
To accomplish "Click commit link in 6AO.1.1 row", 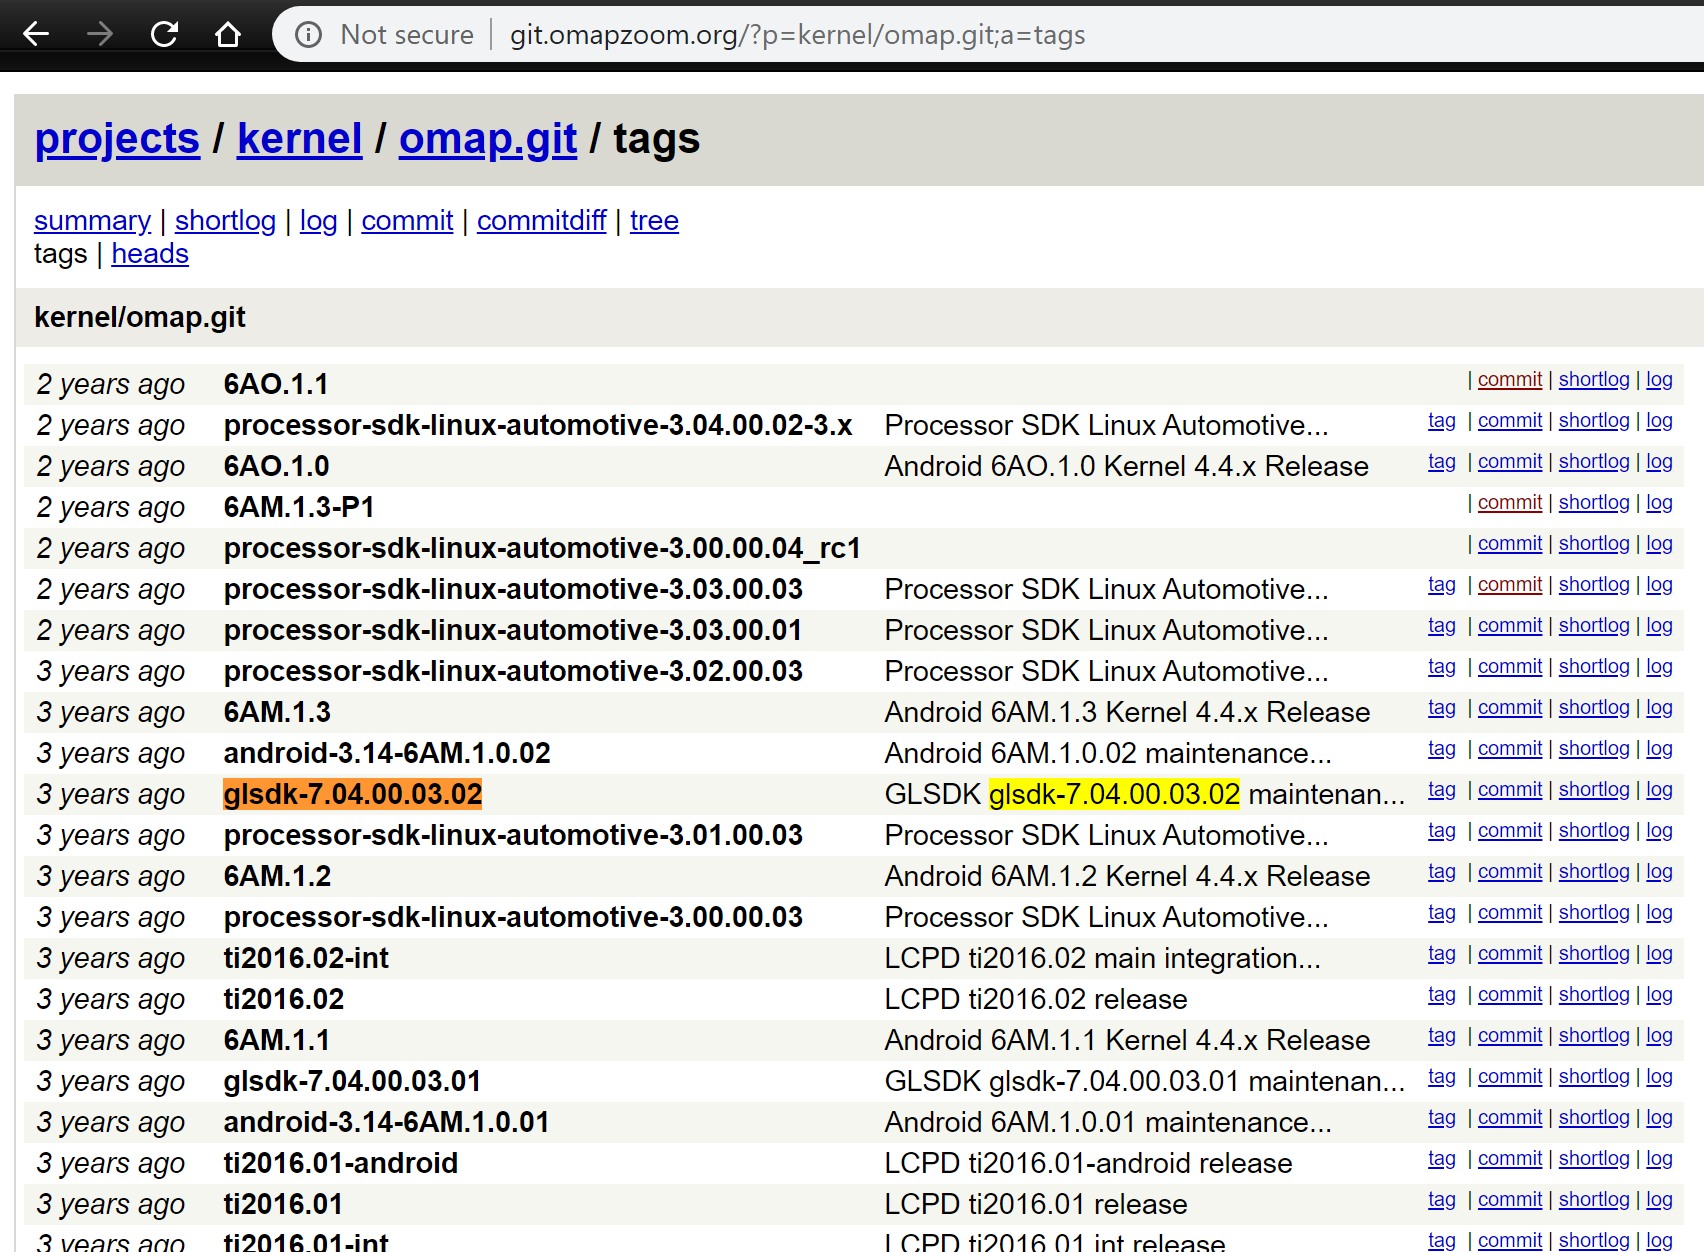I will pos(1510,379).
